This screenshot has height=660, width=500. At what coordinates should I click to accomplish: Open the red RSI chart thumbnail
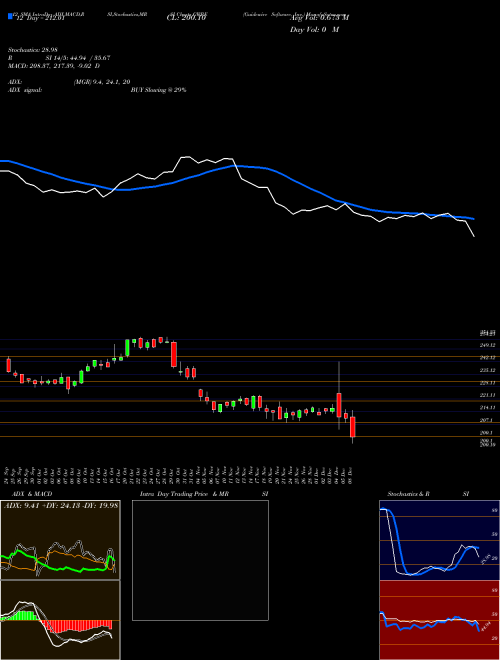439,620
